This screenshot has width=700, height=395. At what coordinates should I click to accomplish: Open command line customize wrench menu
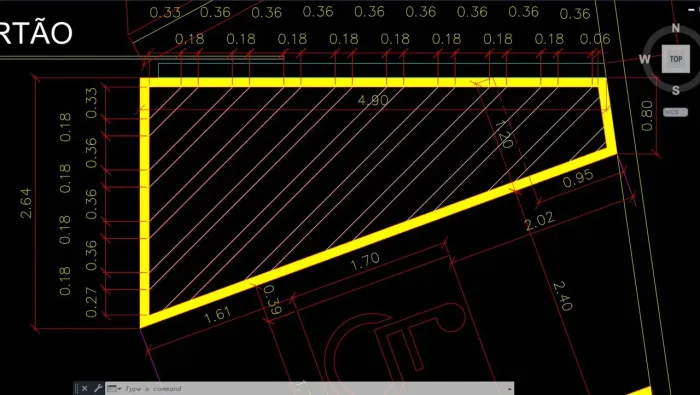click(98, 388)
